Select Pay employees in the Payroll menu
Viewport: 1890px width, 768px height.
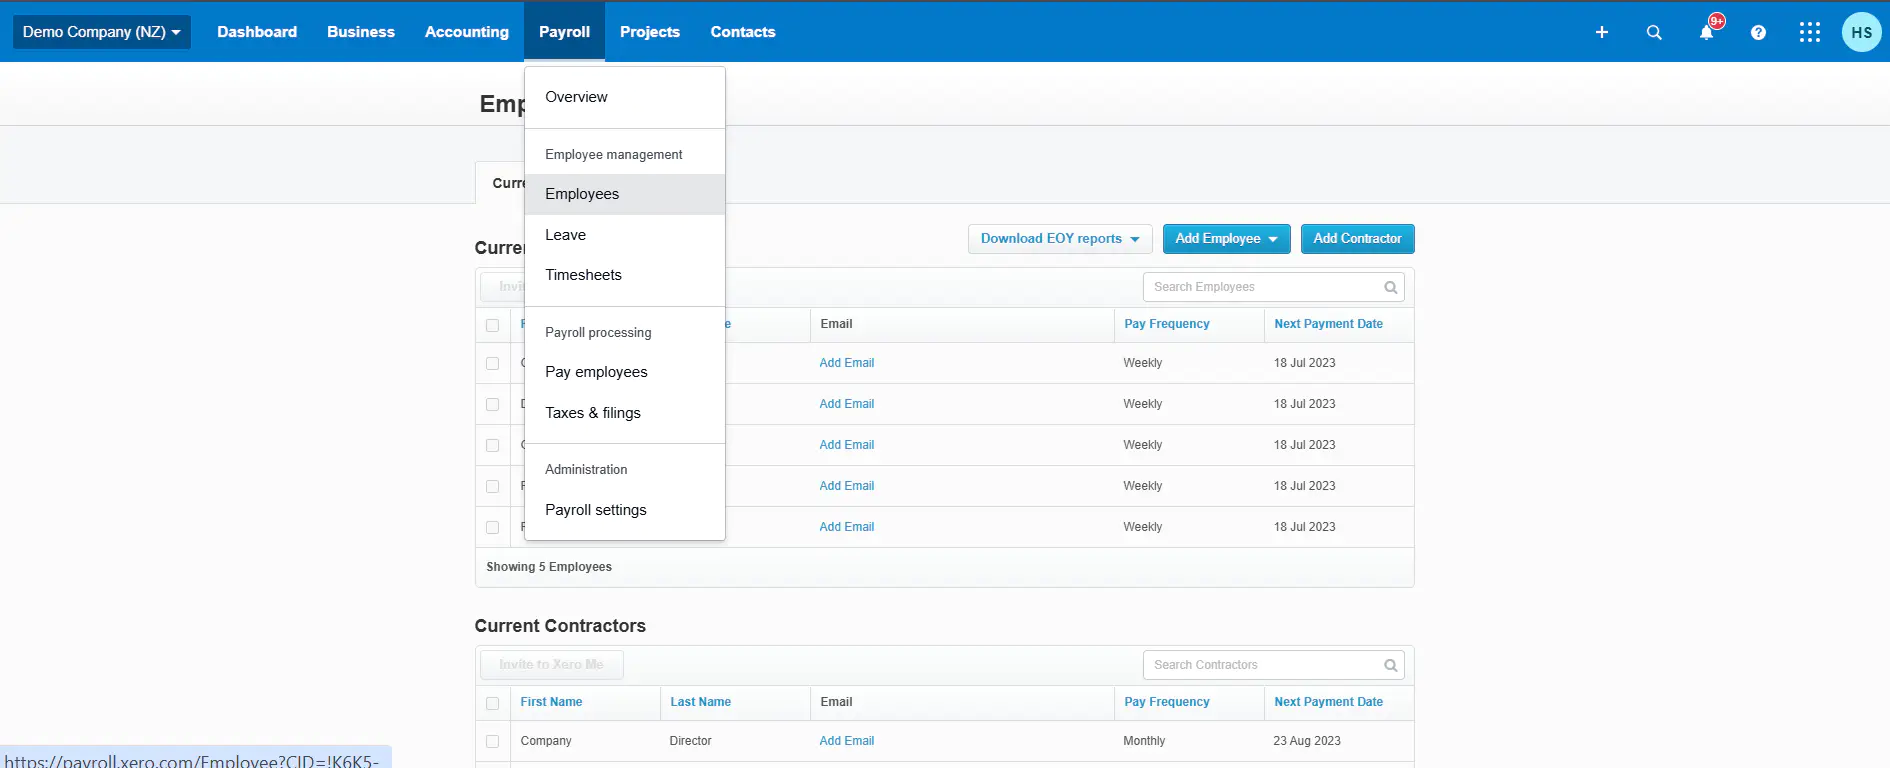pyautogui.click(x=625, y=372)
